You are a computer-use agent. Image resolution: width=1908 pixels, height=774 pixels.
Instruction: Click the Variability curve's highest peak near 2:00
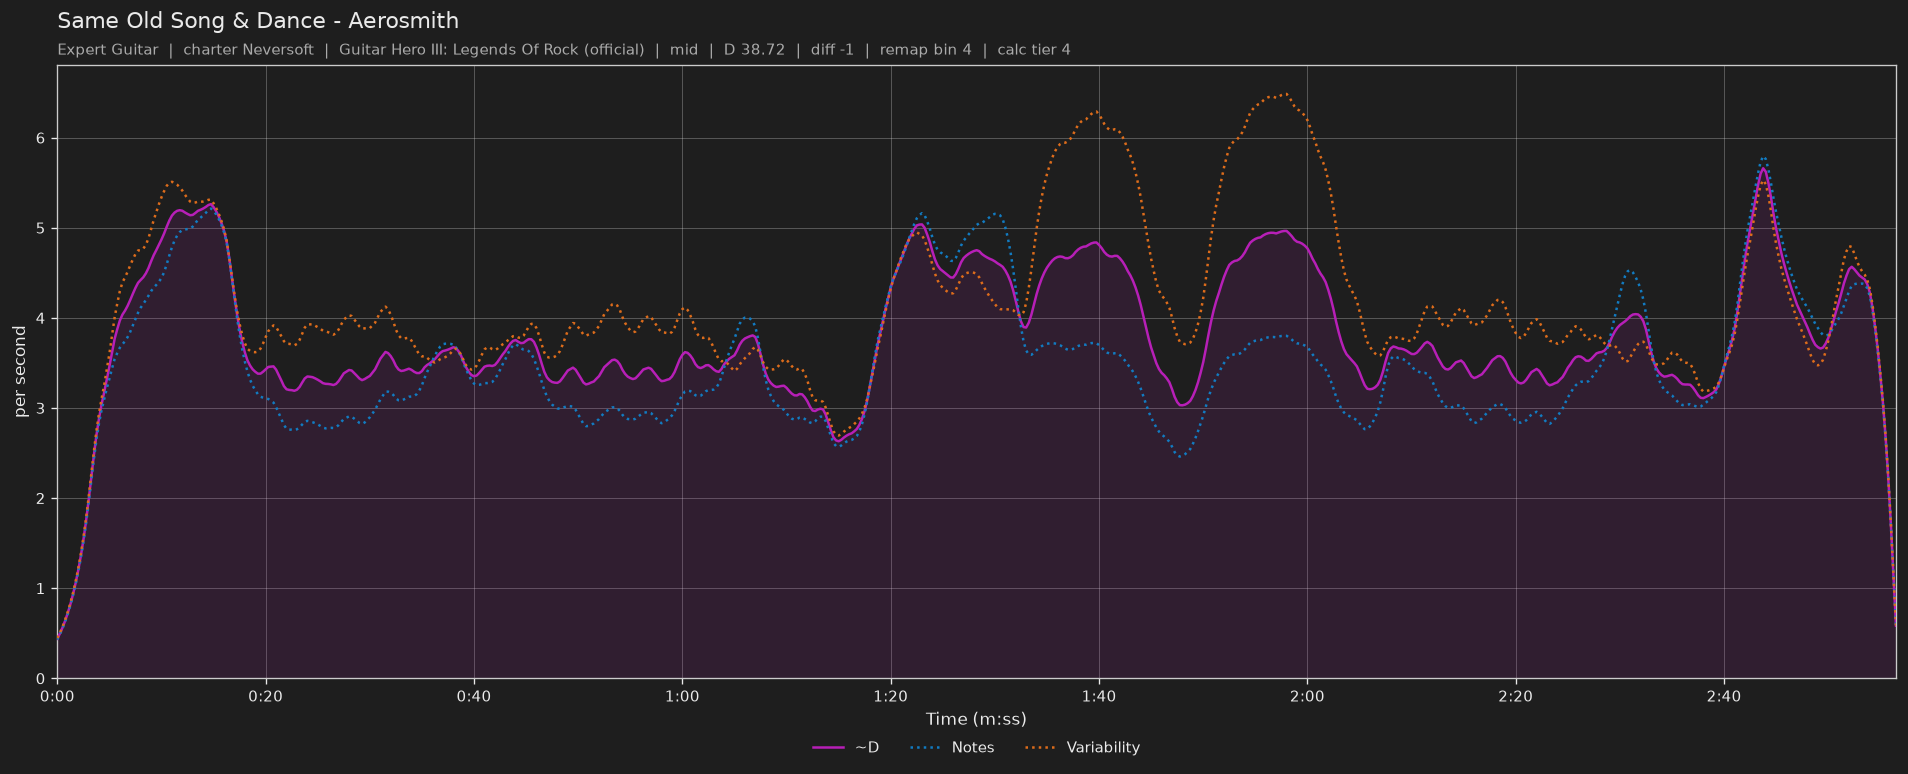[1284, 95]
